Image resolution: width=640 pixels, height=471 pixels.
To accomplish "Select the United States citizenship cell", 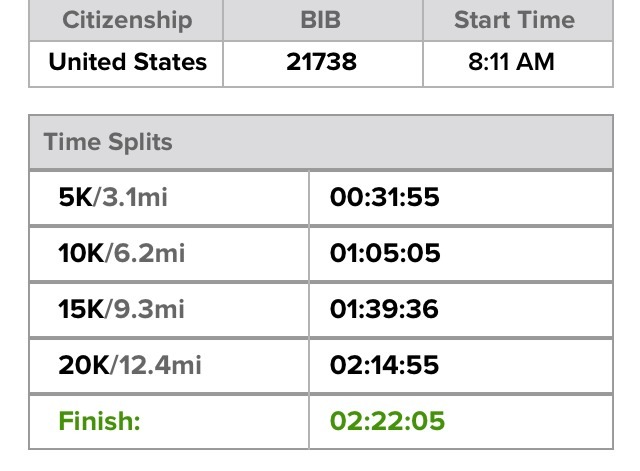I will pyautogui.click(x=127, y=62).
